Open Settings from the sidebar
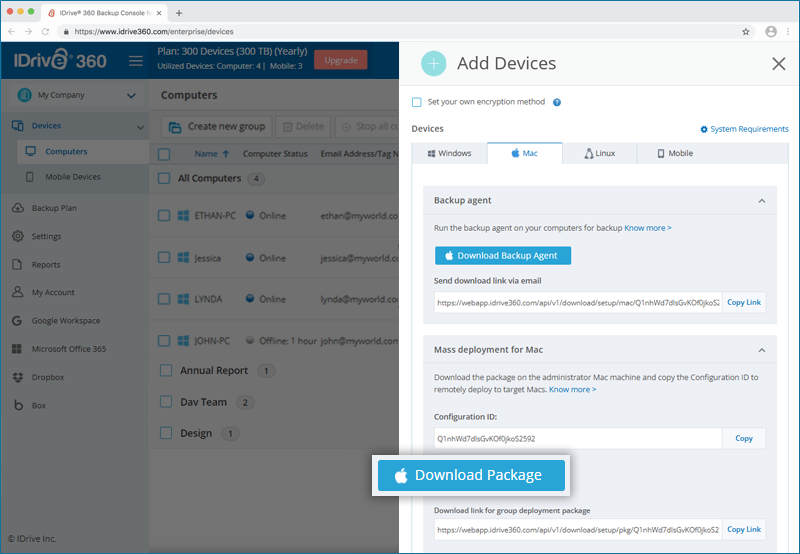This screenshot has width=800, height=554. coord(46,237)
